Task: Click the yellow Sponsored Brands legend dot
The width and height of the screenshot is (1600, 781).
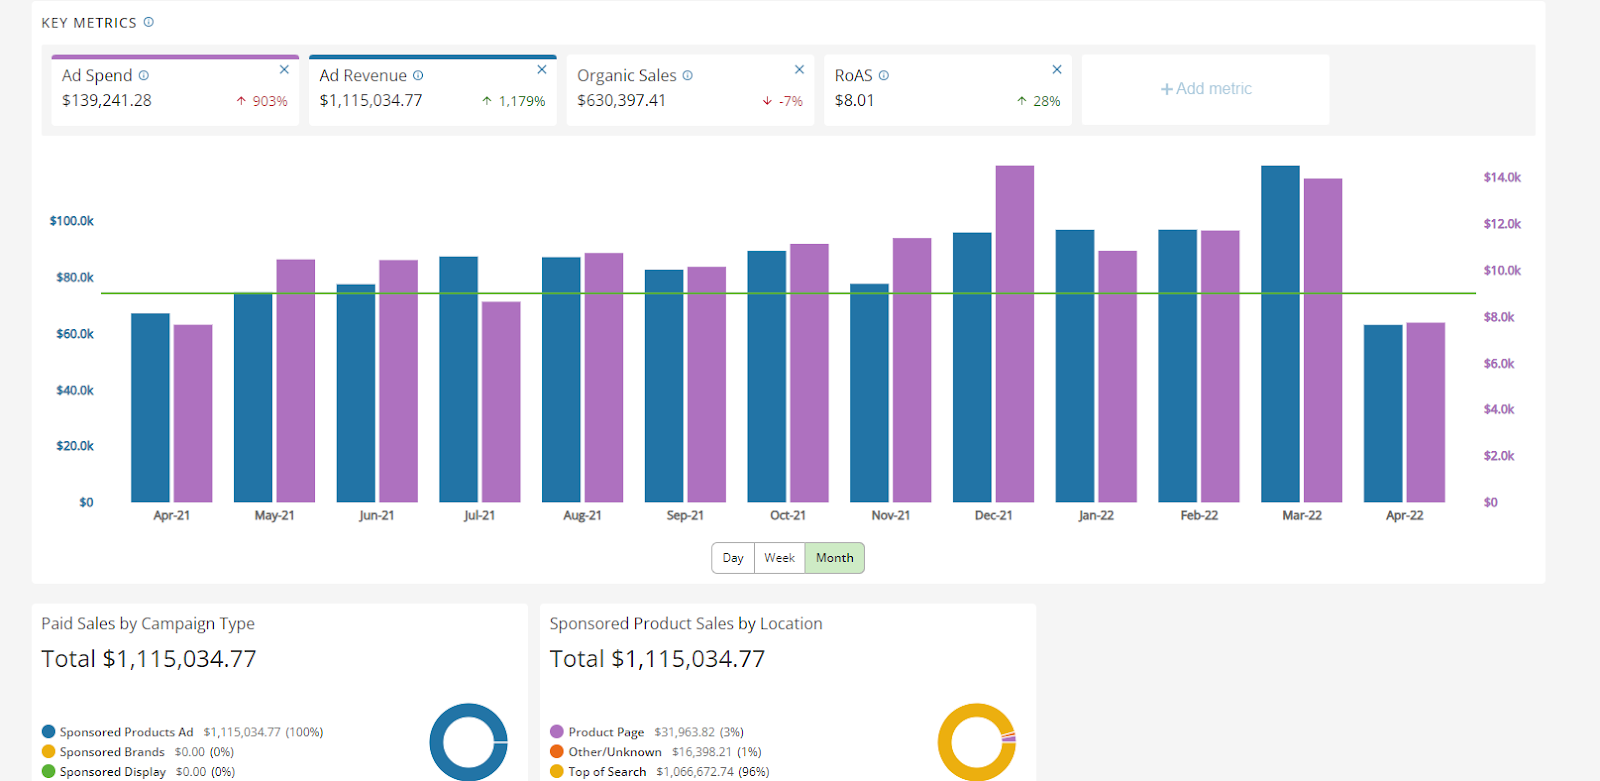Action: coord(49,752)
